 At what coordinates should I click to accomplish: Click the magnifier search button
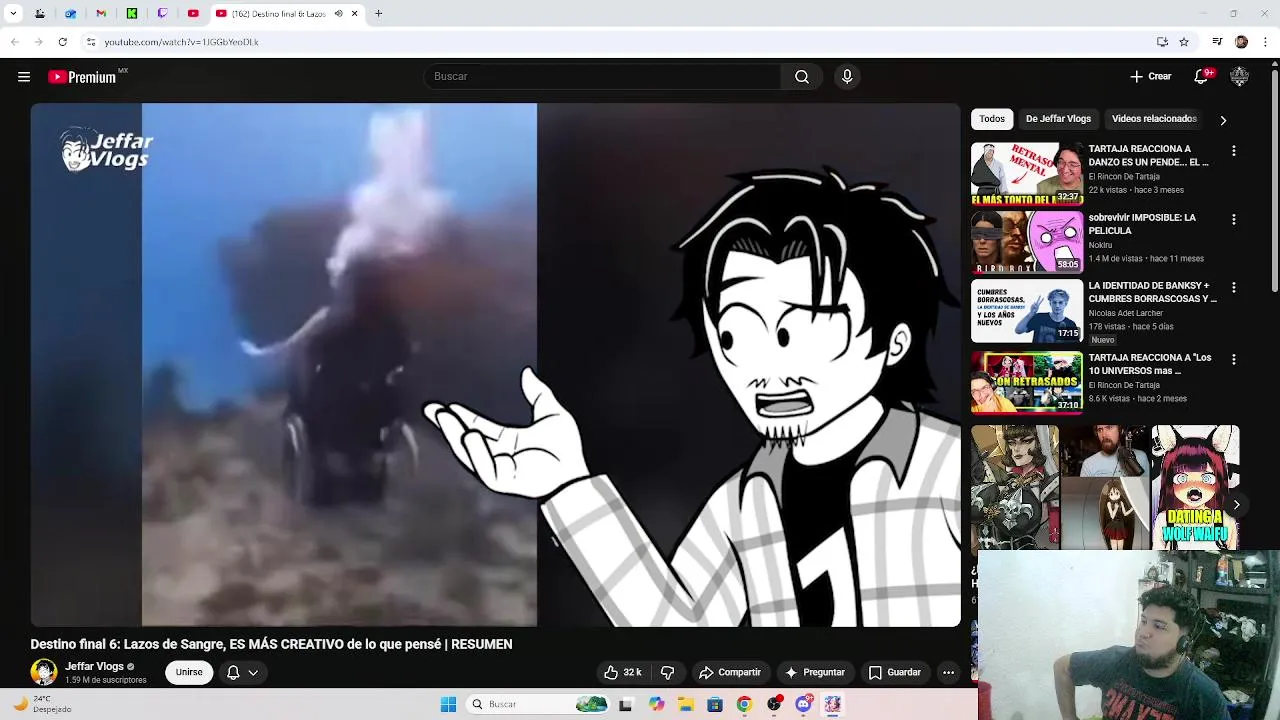pos(802,77)
